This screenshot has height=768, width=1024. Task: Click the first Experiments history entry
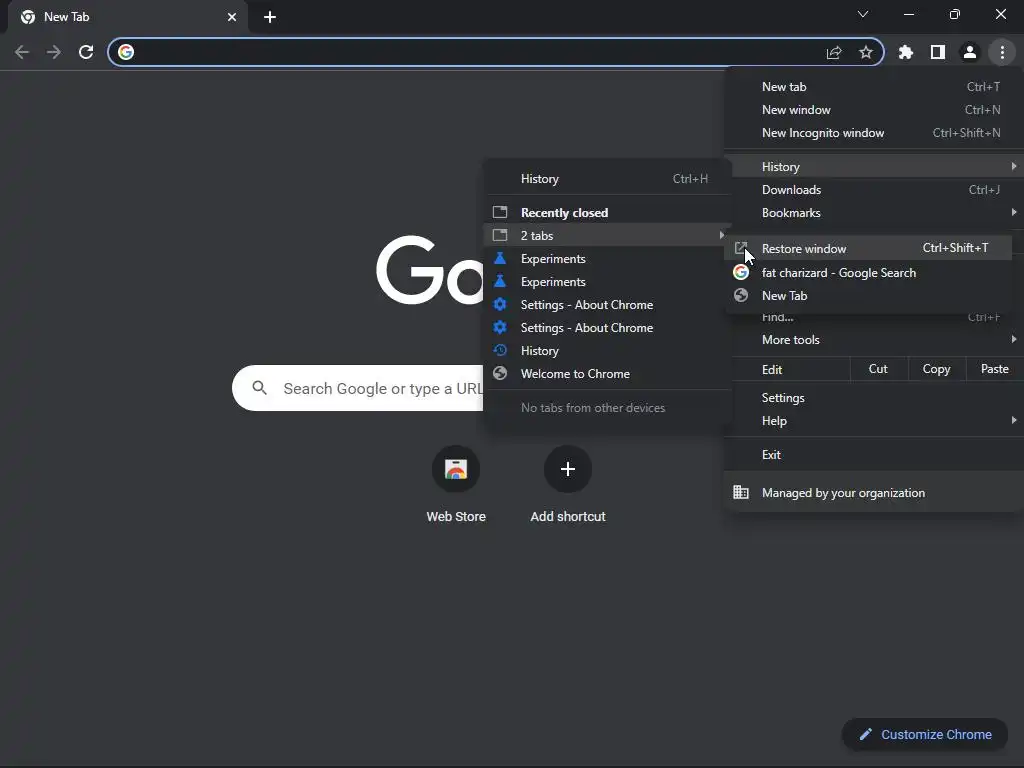click(607, 259)
